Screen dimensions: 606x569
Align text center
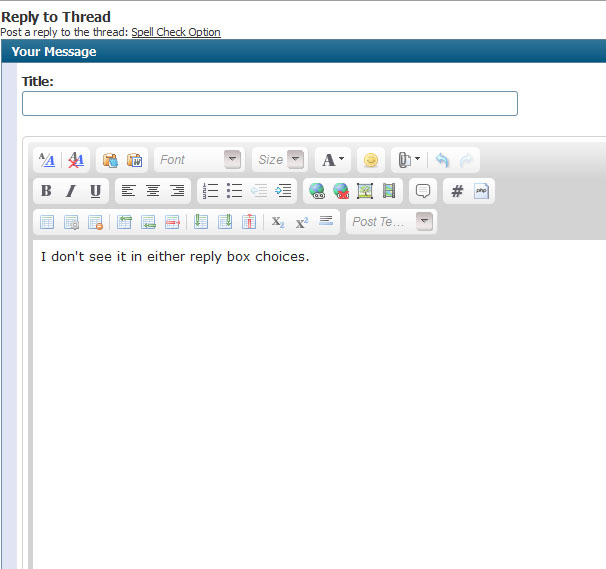coord(153,191)
